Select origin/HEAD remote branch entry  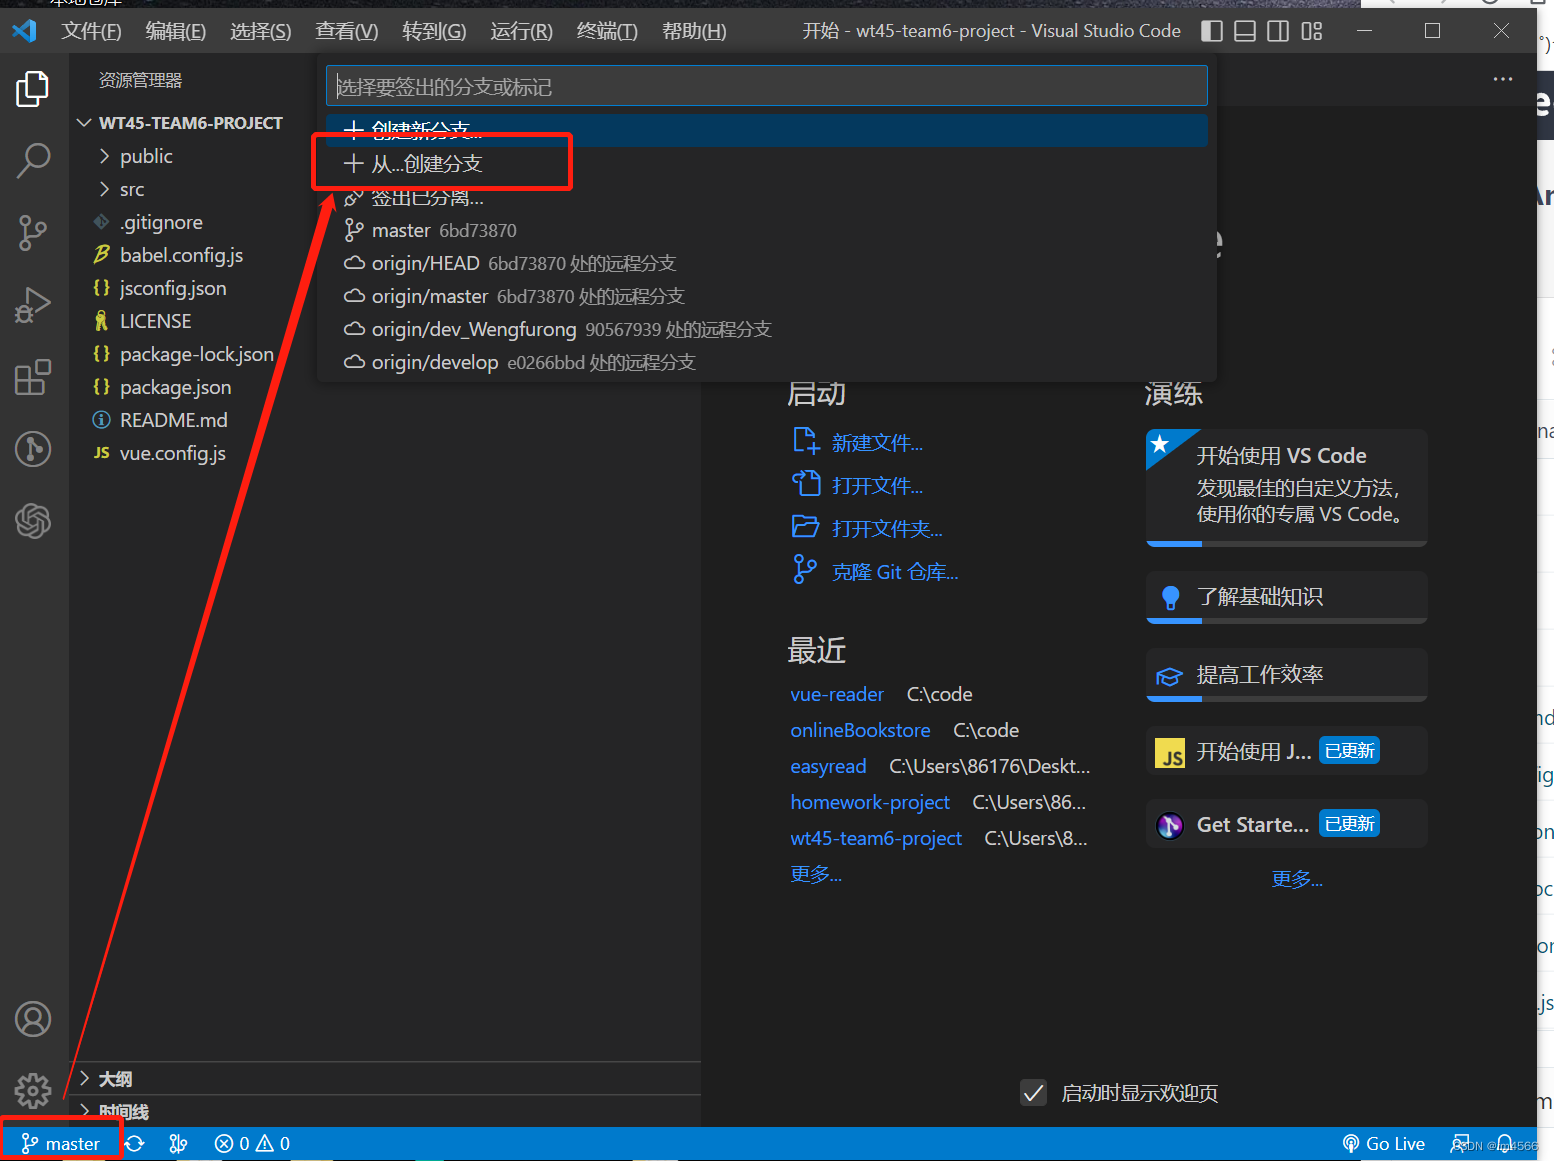pyautogui.click(x=767, y=263)
